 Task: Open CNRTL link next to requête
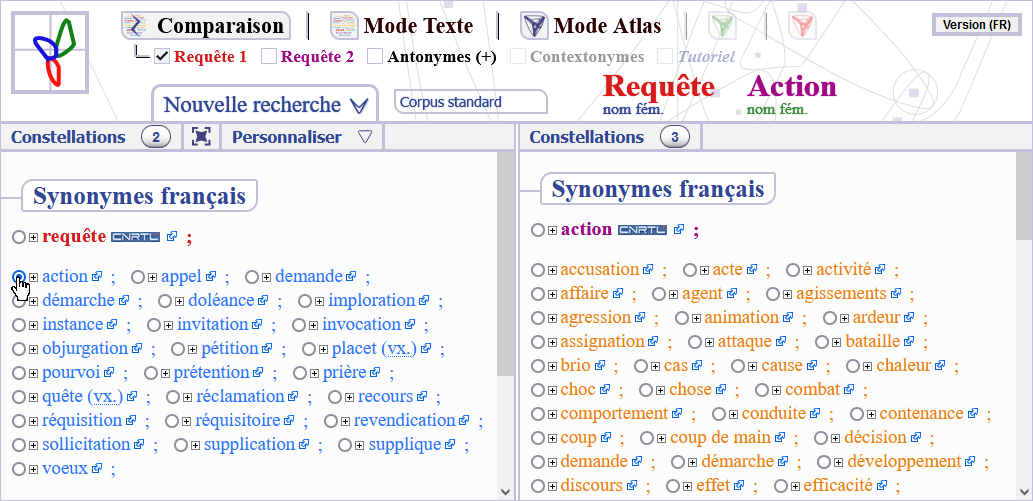point(135,237)
